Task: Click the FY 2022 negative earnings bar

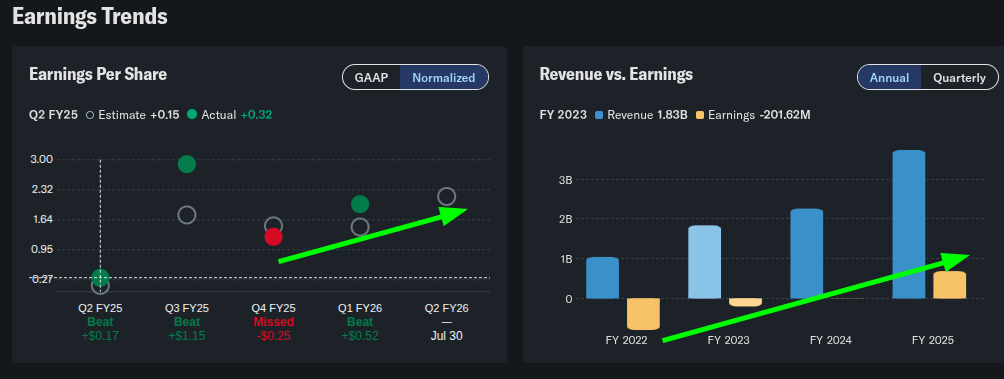Action: coord(643,314)
